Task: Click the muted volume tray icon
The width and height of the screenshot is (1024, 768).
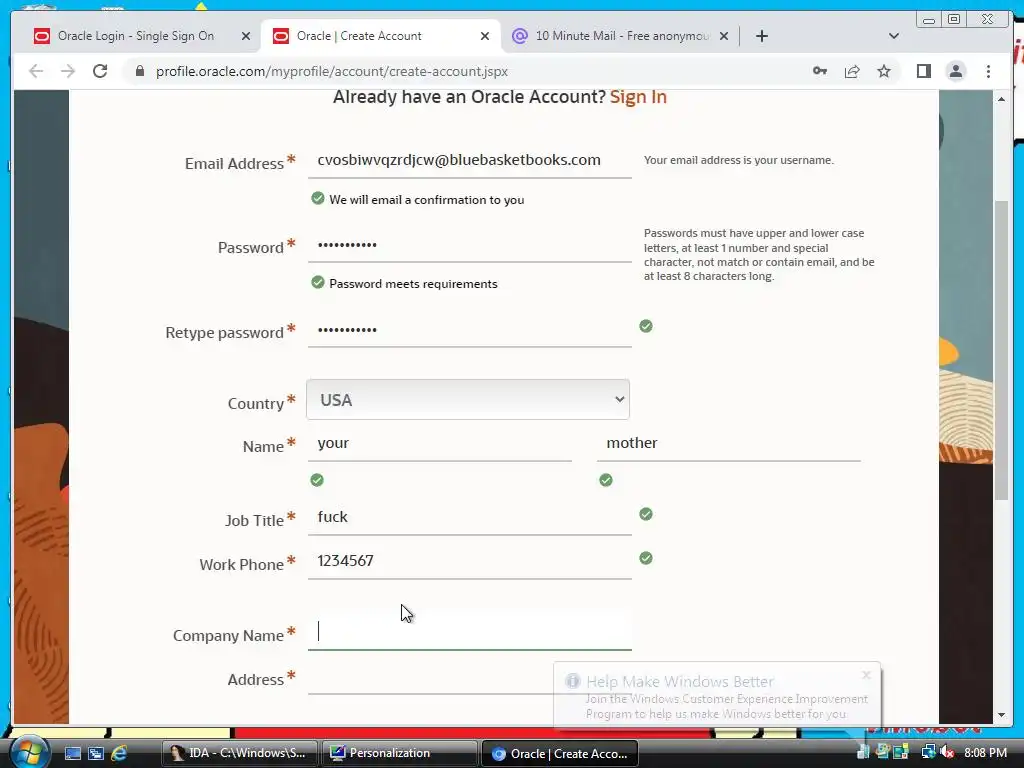Action: pos(948,752)
